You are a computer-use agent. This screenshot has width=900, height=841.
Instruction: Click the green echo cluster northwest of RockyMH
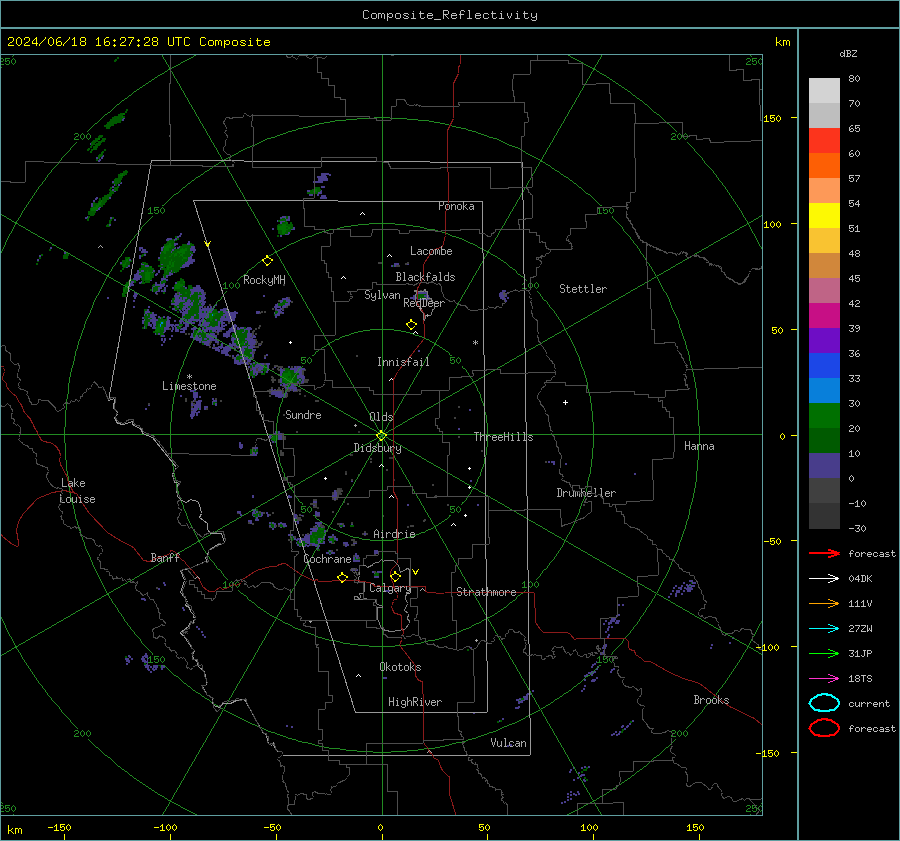click(176, 255)
